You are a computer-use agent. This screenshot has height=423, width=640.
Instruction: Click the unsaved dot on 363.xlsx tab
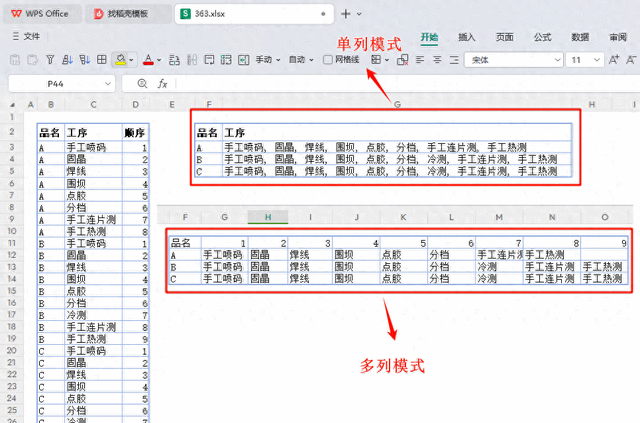(x=323, y=14)
